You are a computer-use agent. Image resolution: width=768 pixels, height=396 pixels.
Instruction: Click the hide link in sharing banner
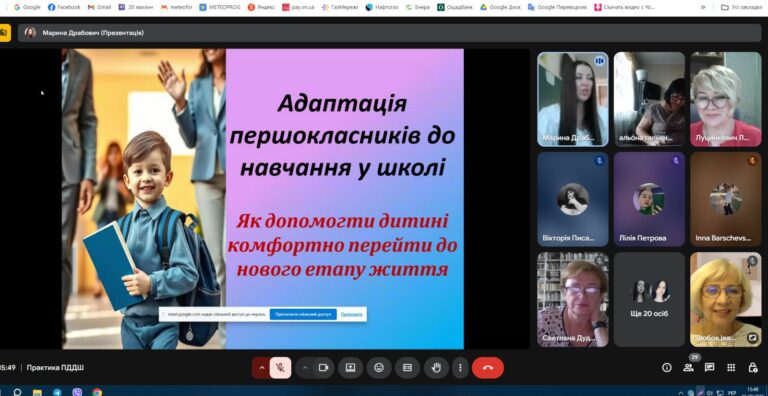pos(351,314)
